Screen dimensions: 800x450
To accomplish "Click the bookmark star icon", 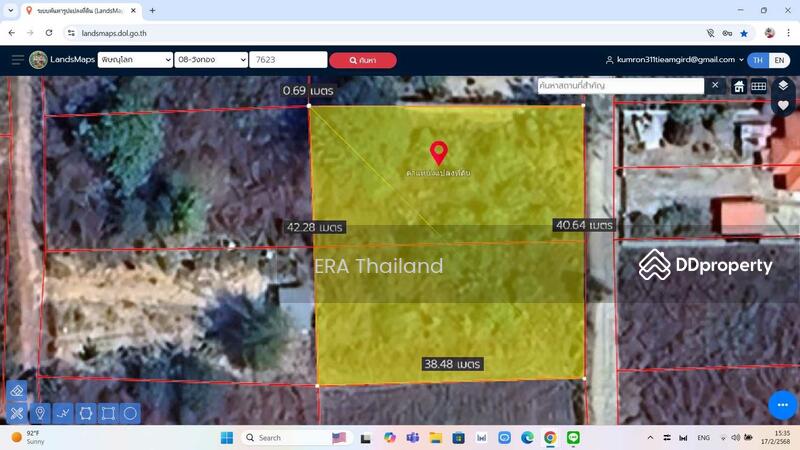I will [744, 33].
